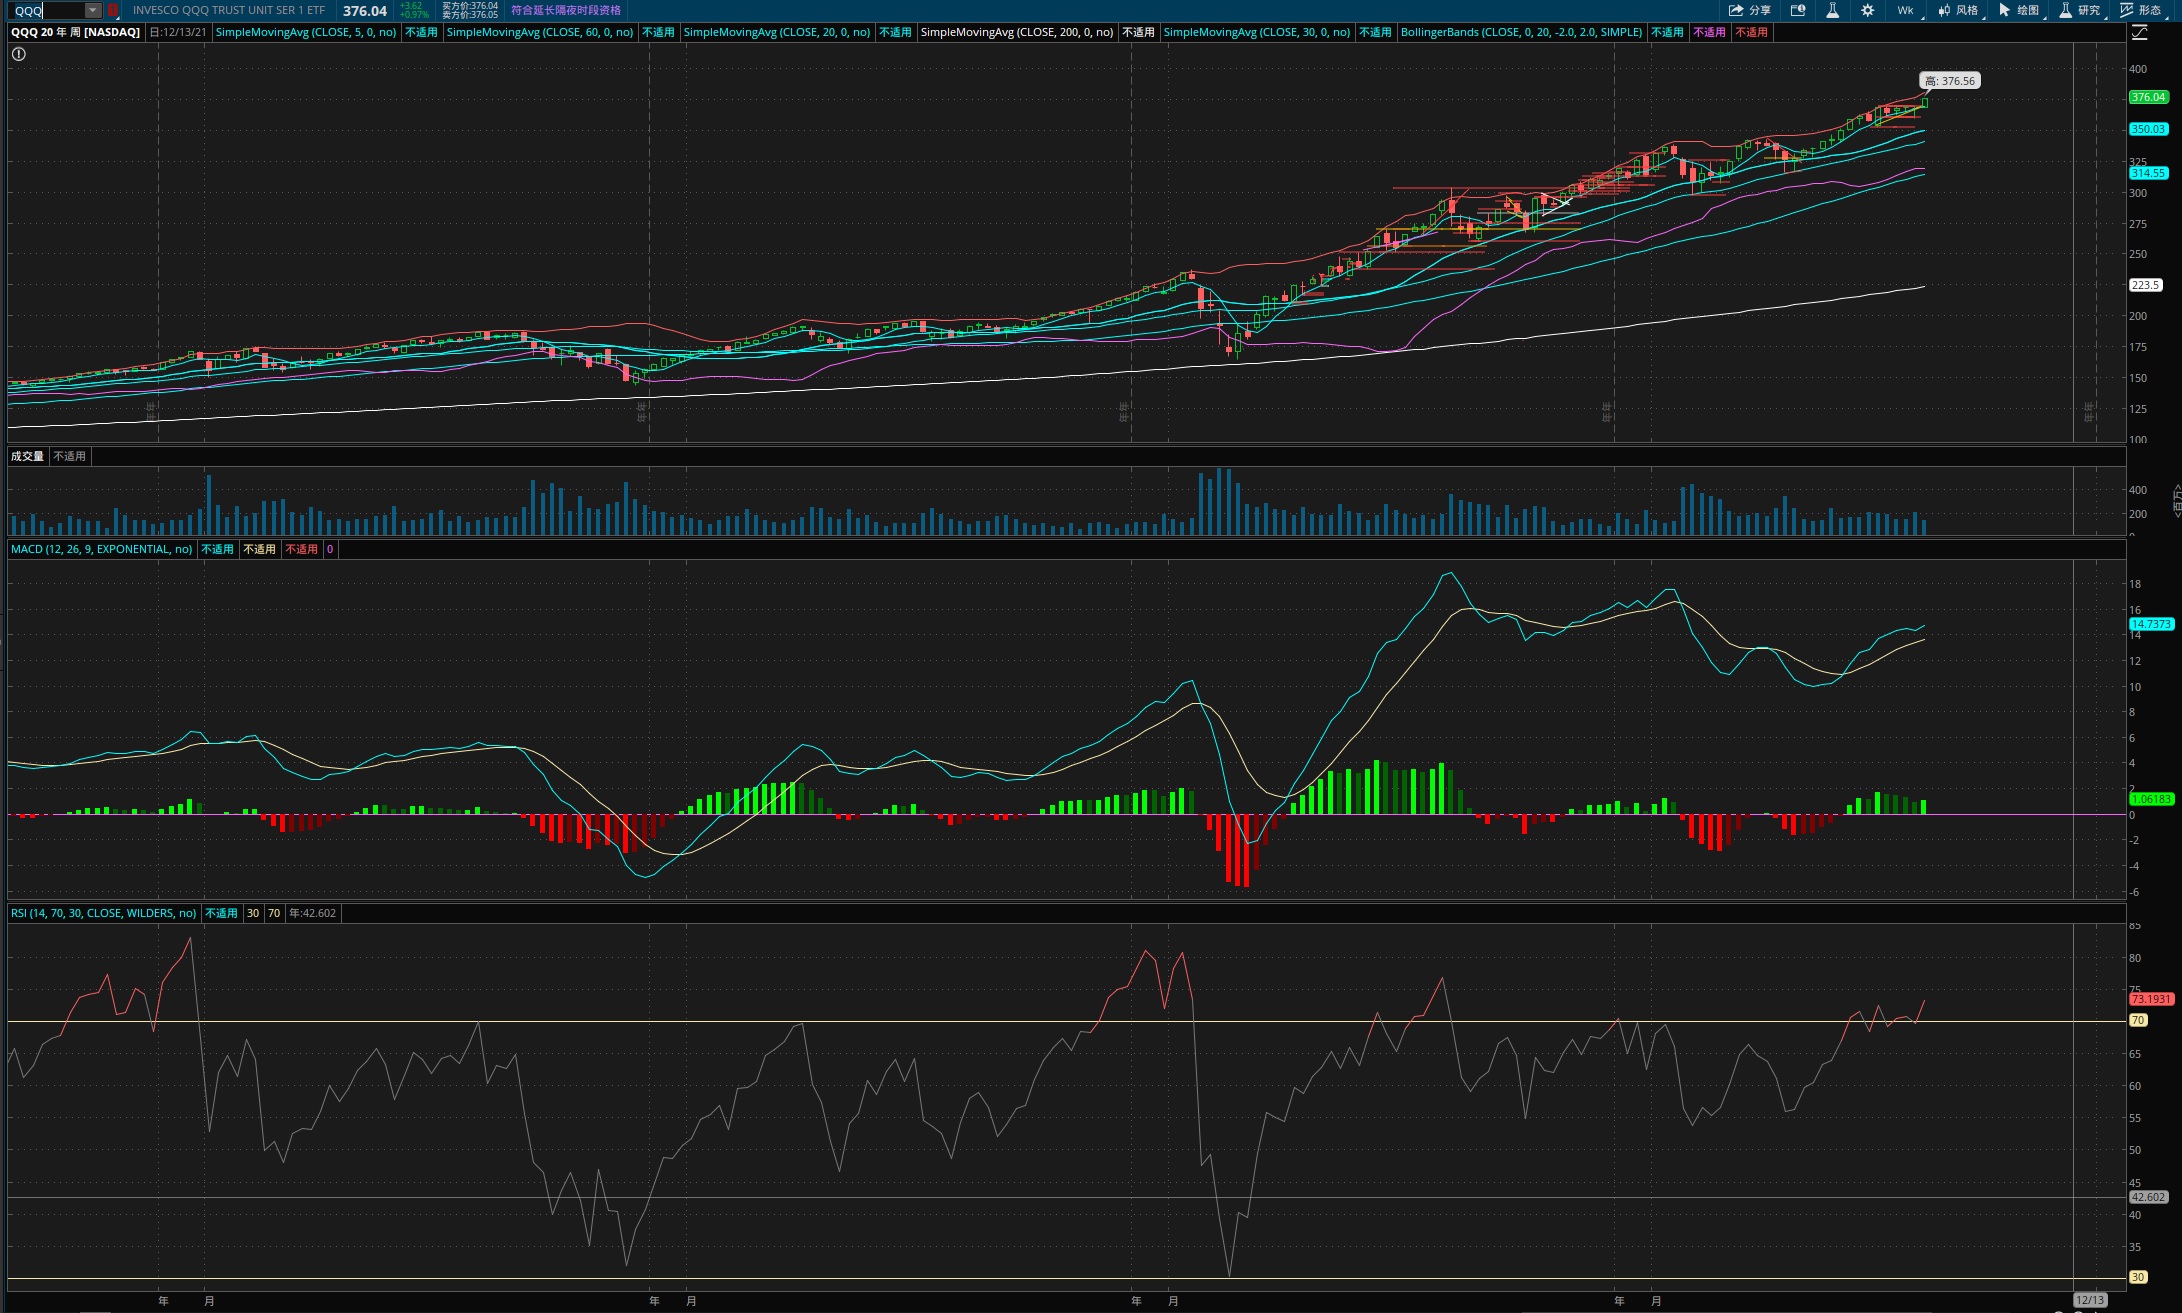Click the Volume (成交量) panel label
The width and height of the screenshot is (2182, 1313).
pos(27,456)
